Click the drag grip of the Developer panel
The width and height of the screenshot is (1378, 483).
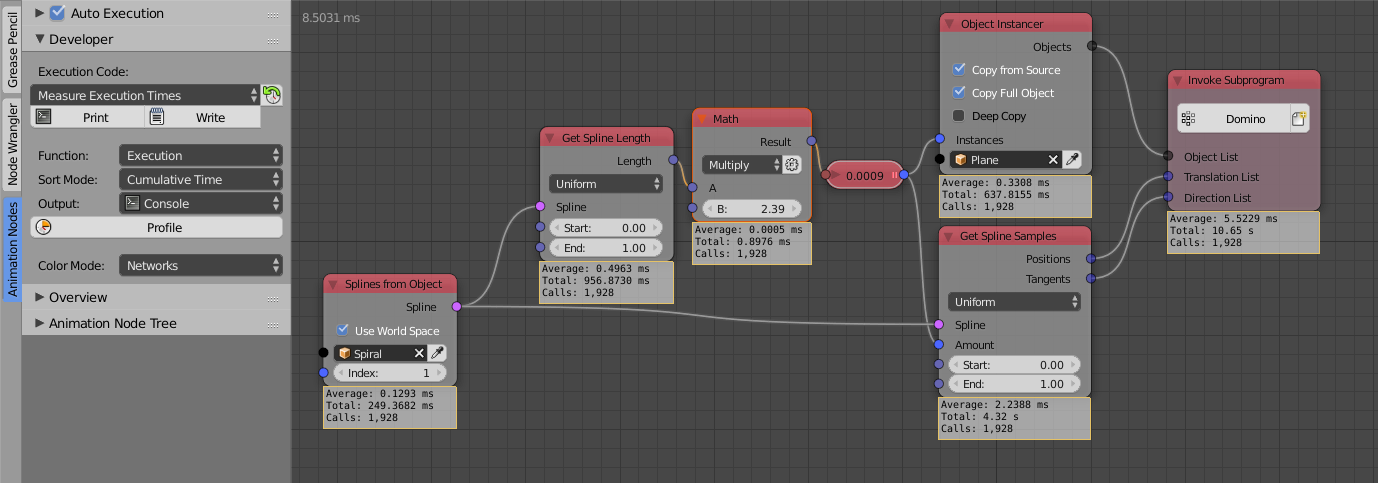coord(273,40)
